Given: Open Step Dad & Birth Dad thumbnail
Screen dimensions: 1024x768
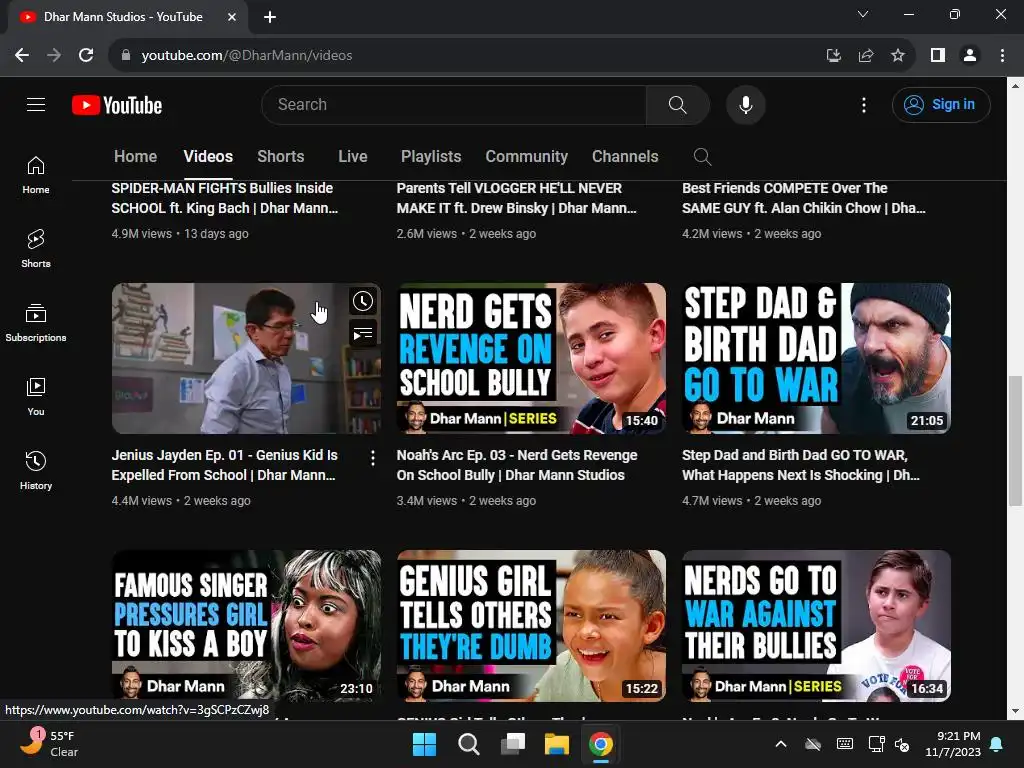Looking at the screenshot, I should click(x=816, y=358).
